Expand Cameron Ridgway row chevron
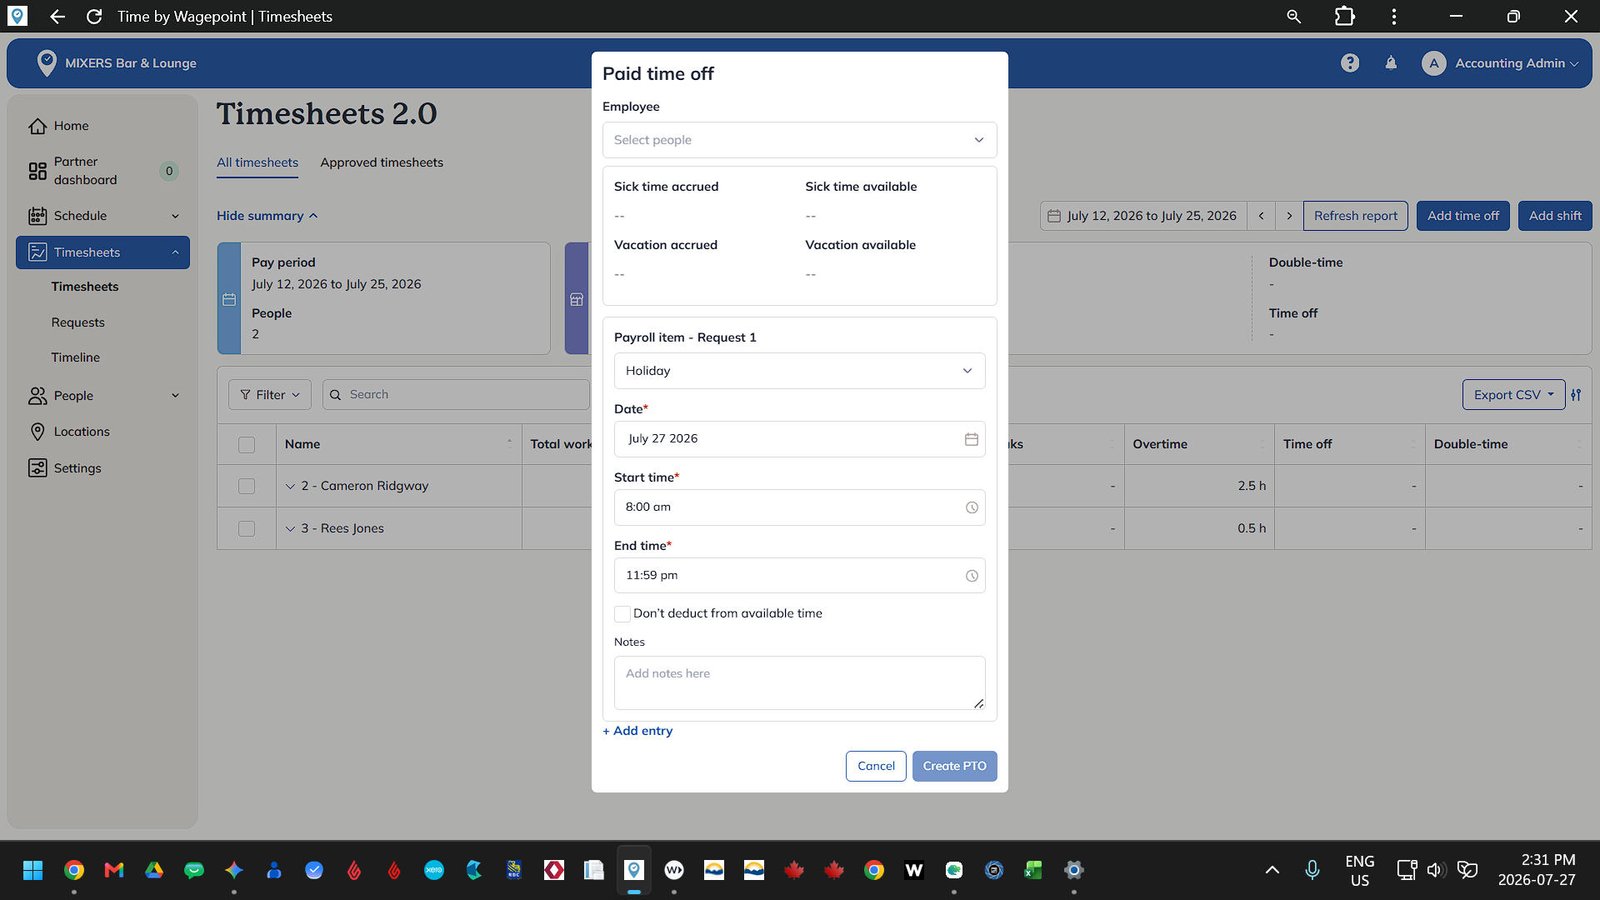Image resolution: width=1600 pixels, height=900 pixels. coord(290,486)
